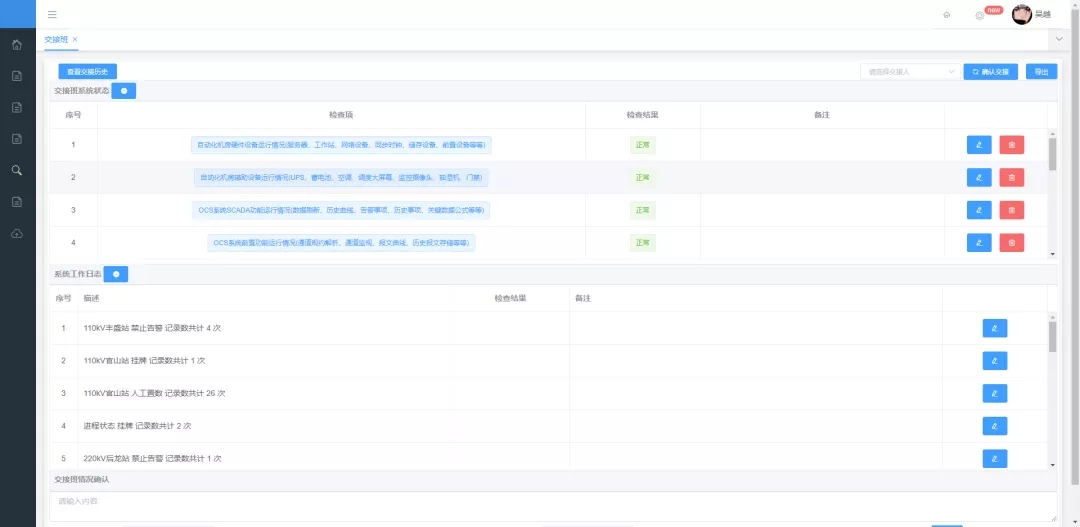This screenshot has width=1080, height=527.
Task: Open the 请选择交接人 dropdown
Action: [909, 72]
